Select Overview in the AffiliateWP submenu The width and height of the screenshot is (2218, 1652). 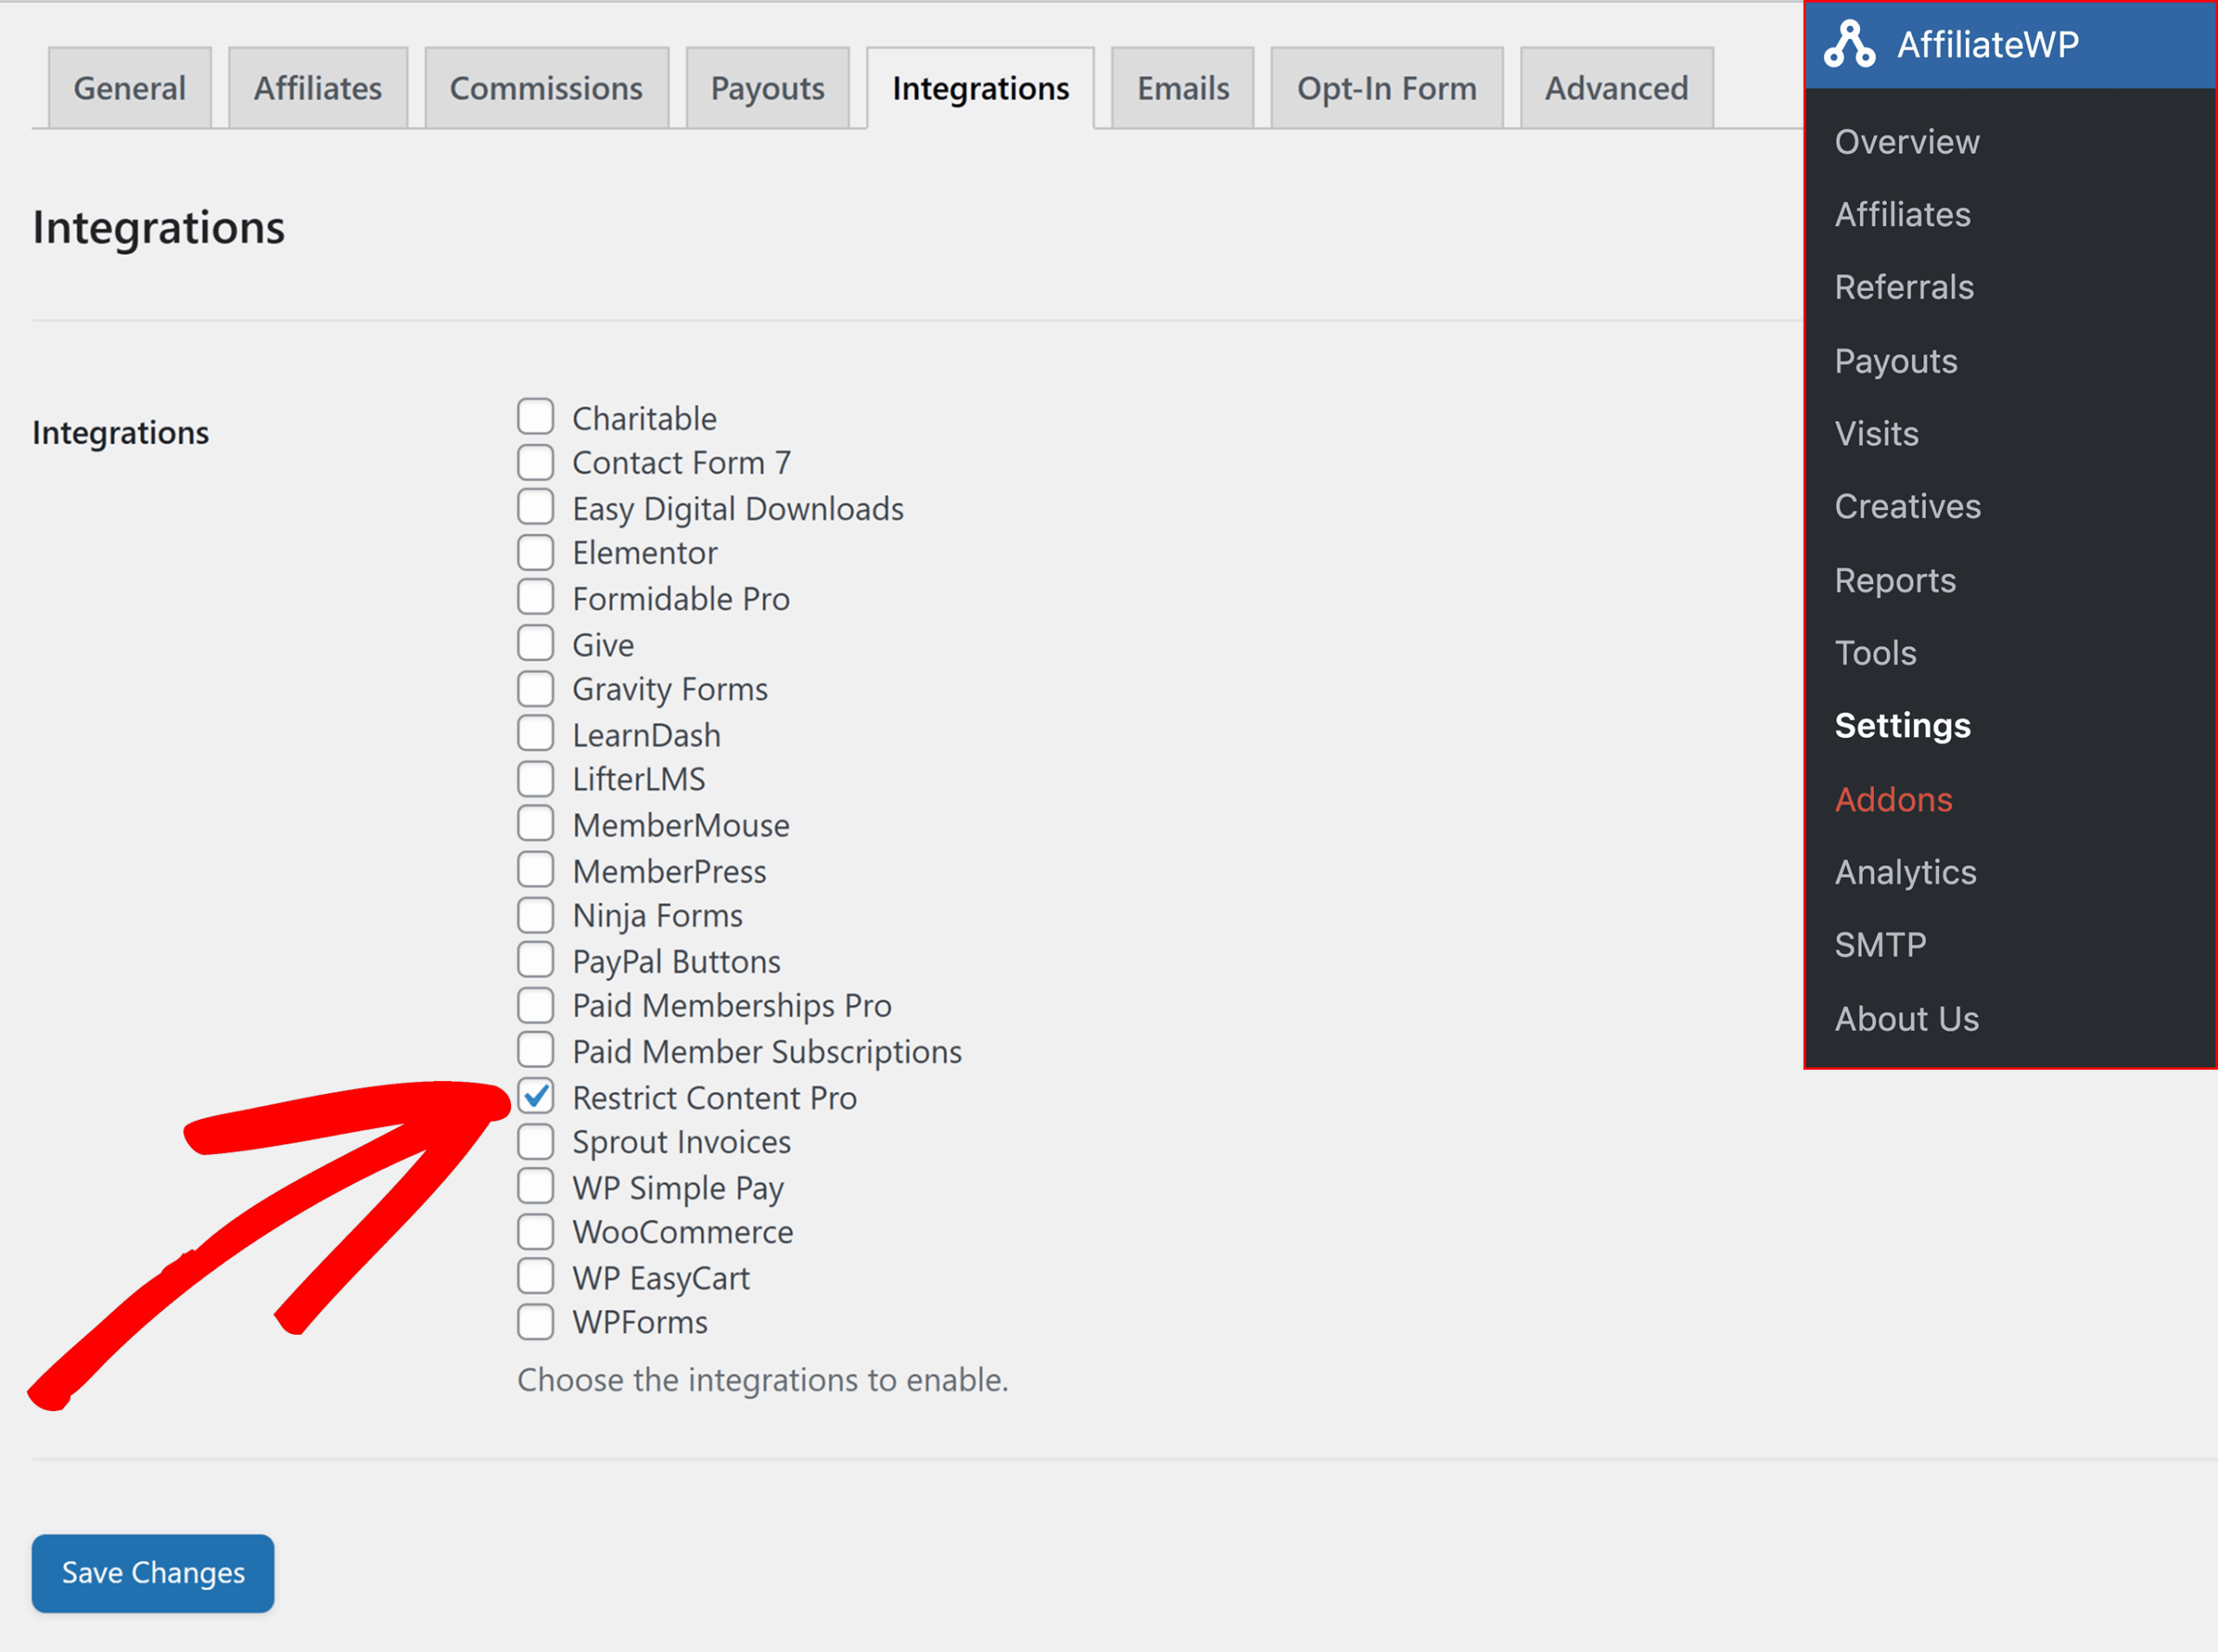1906,142
